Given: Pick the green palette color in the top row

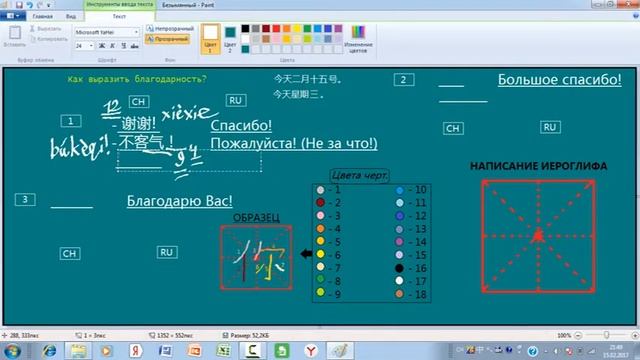Looking at the screenshot, I should coord(307,28).
